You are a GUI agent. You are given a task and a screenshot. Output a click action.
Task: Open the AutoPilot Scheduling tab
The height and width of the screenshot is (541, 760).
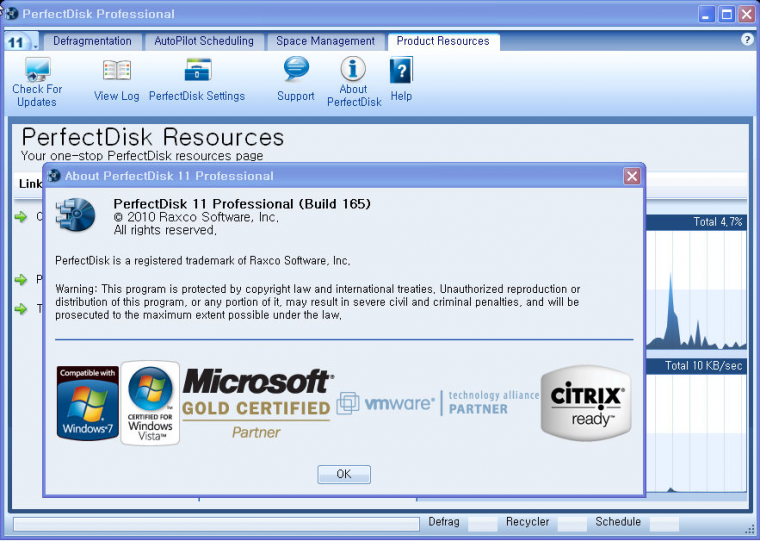204,41
